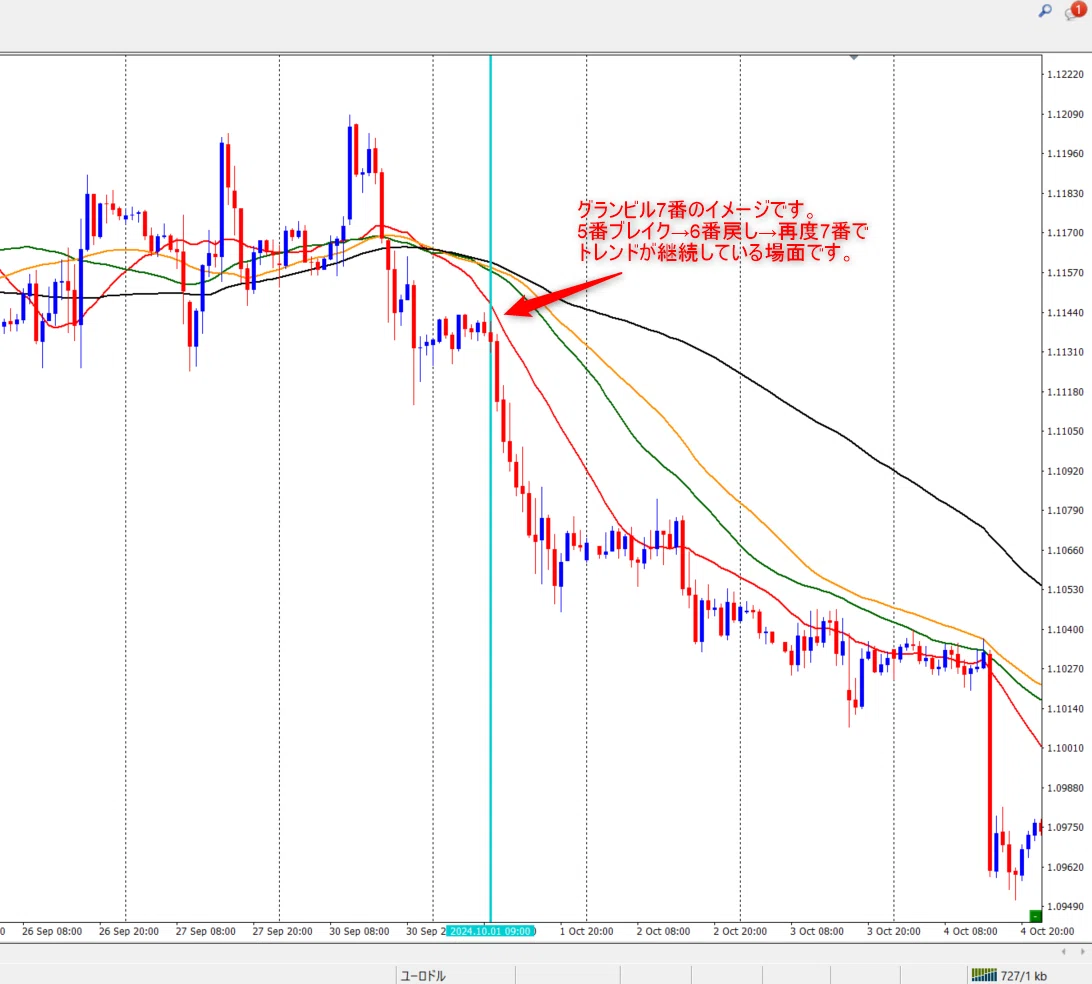Viewport: 1092px width, 984px height.
Task: Click the 1.11830 price label
Action: (1066, 194)
